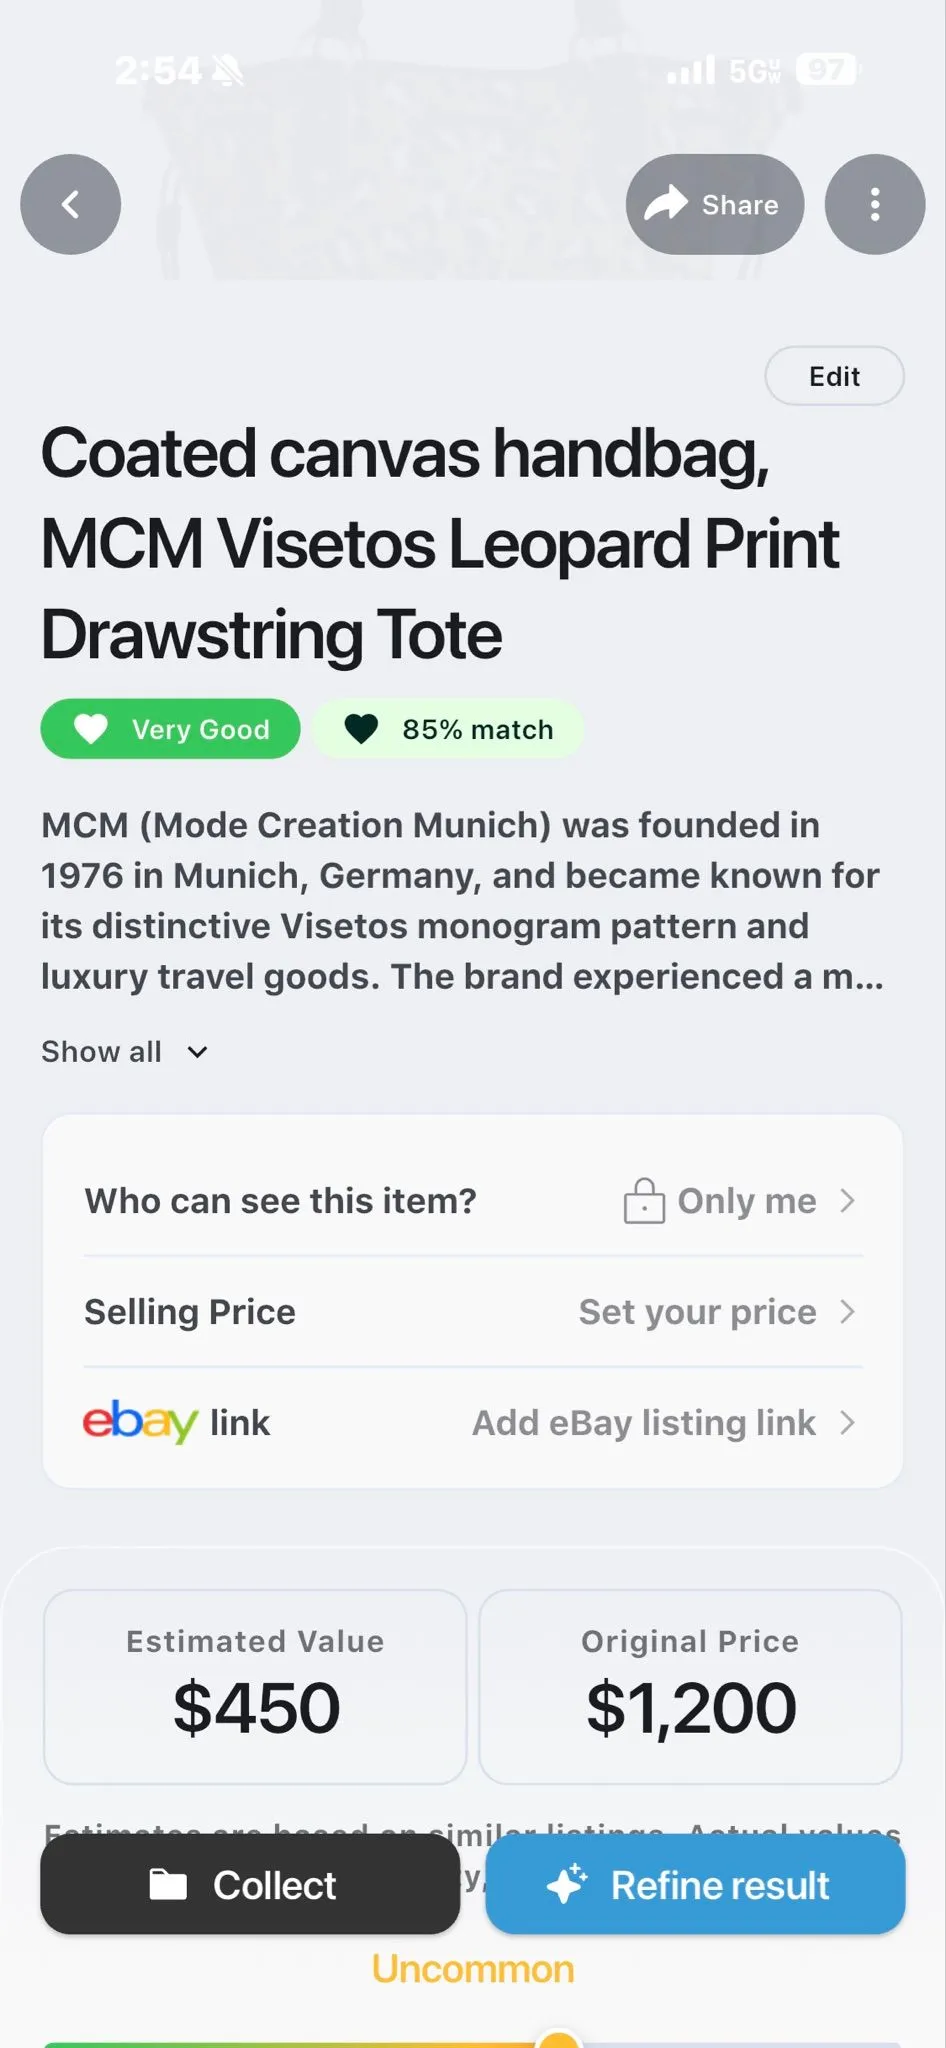Tap the back arrow button
This screenshot has width=946, height=2048.
coord(70,204)
